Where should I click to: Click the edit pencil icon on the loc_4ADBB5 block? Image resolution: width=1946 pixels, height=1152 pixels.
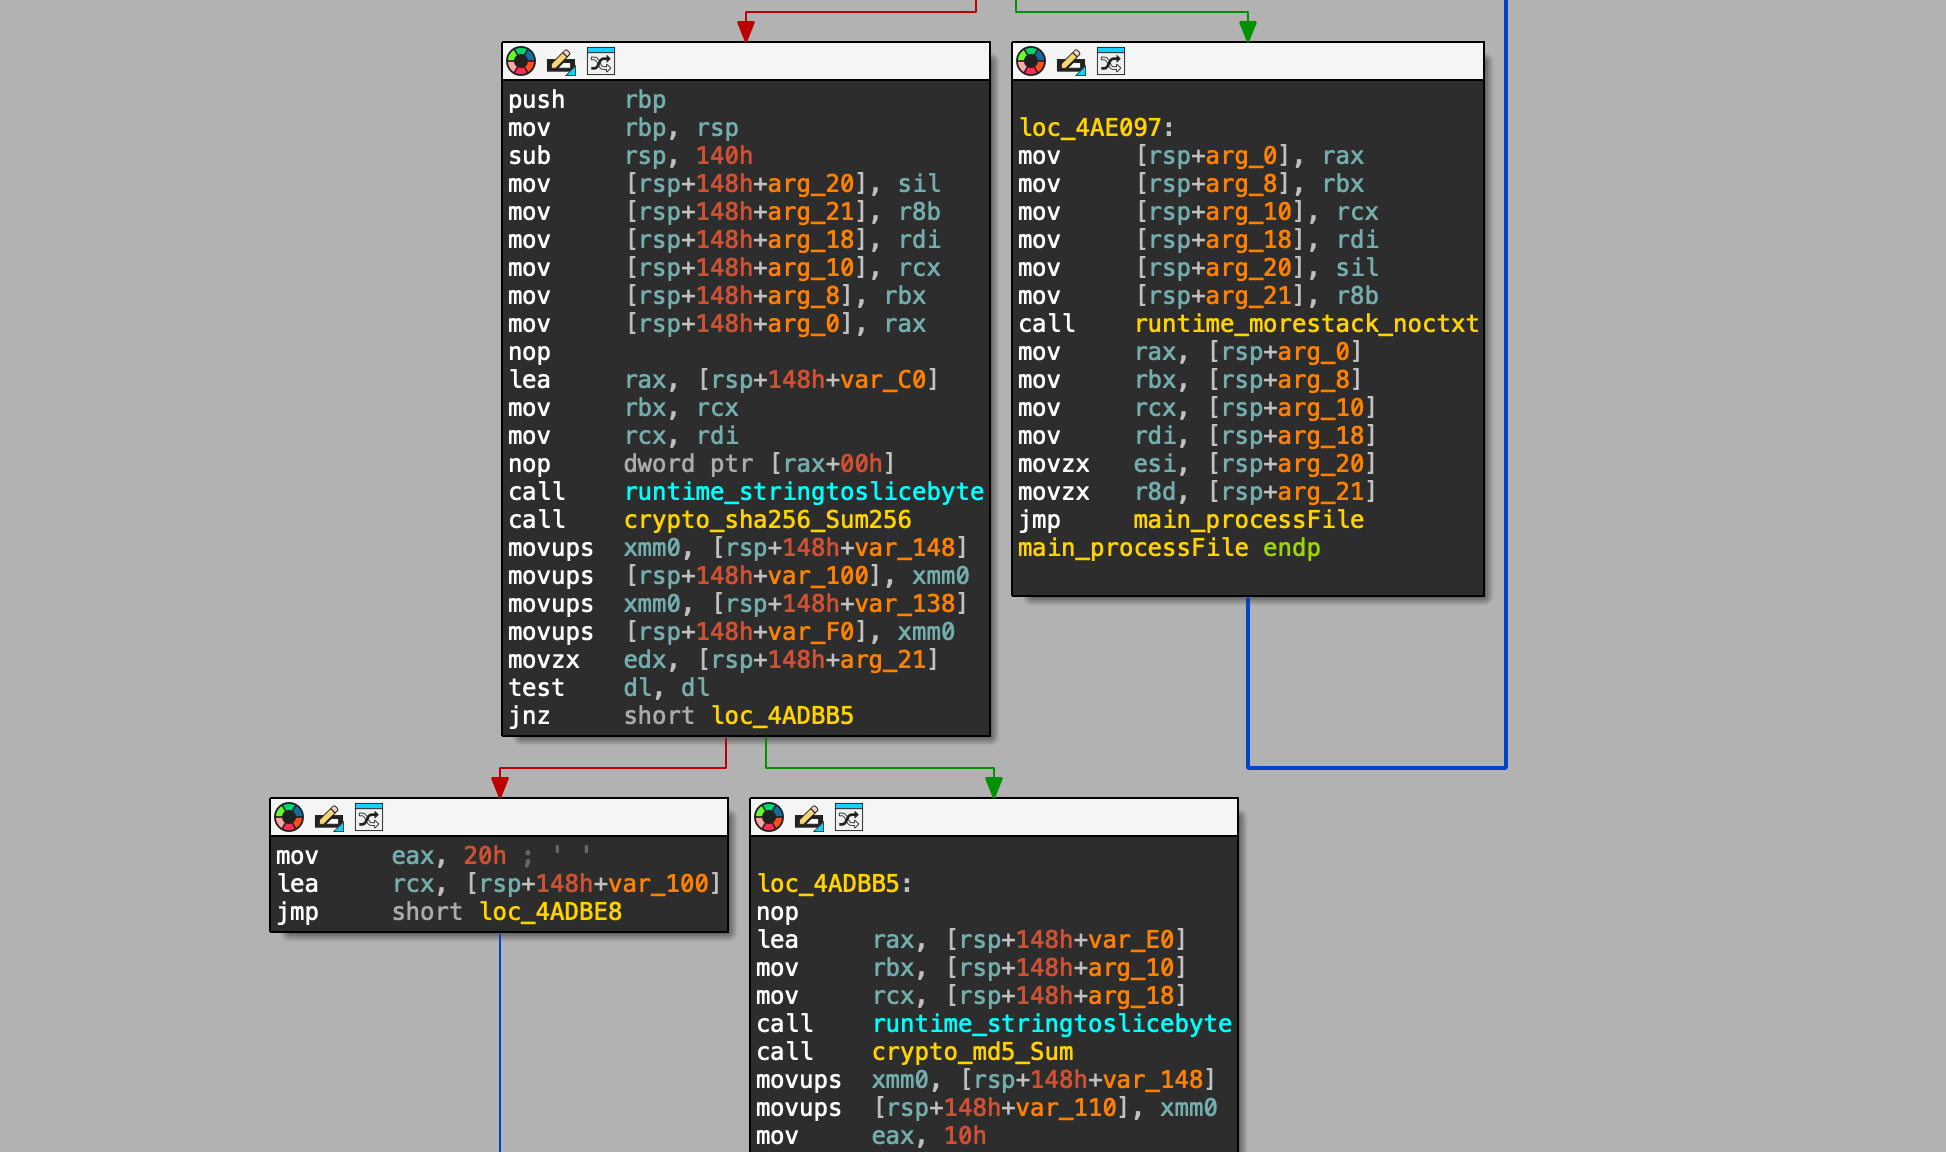tap(809, 817)
